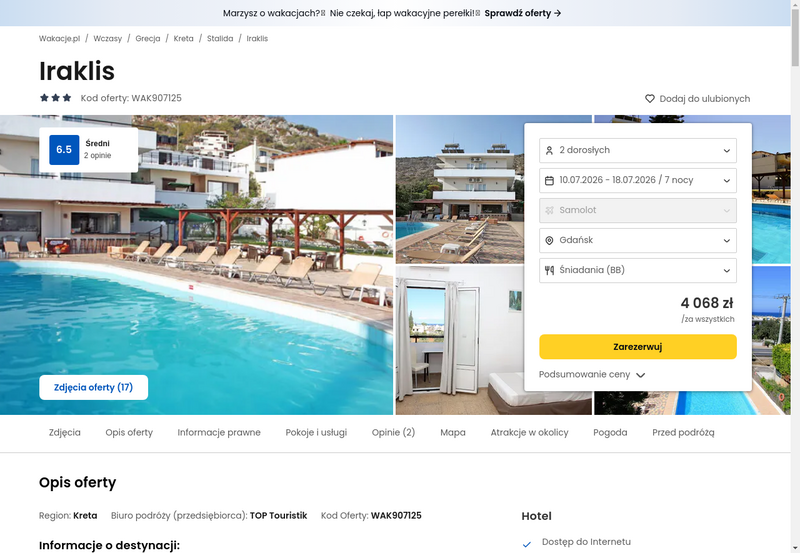
Task: Click the yellow Zarezerwuj button
Action: 638,347
